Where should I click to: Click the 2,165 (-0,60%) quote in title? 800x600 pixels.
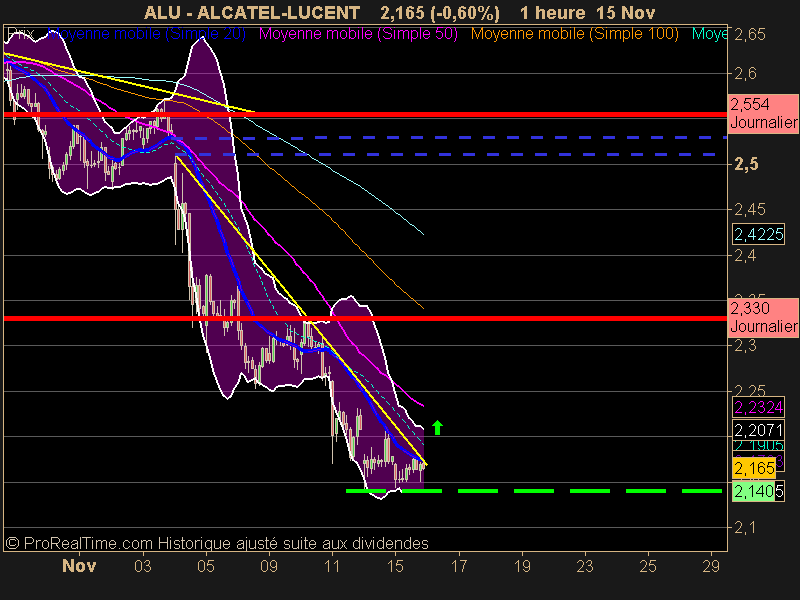pos(440,12)
